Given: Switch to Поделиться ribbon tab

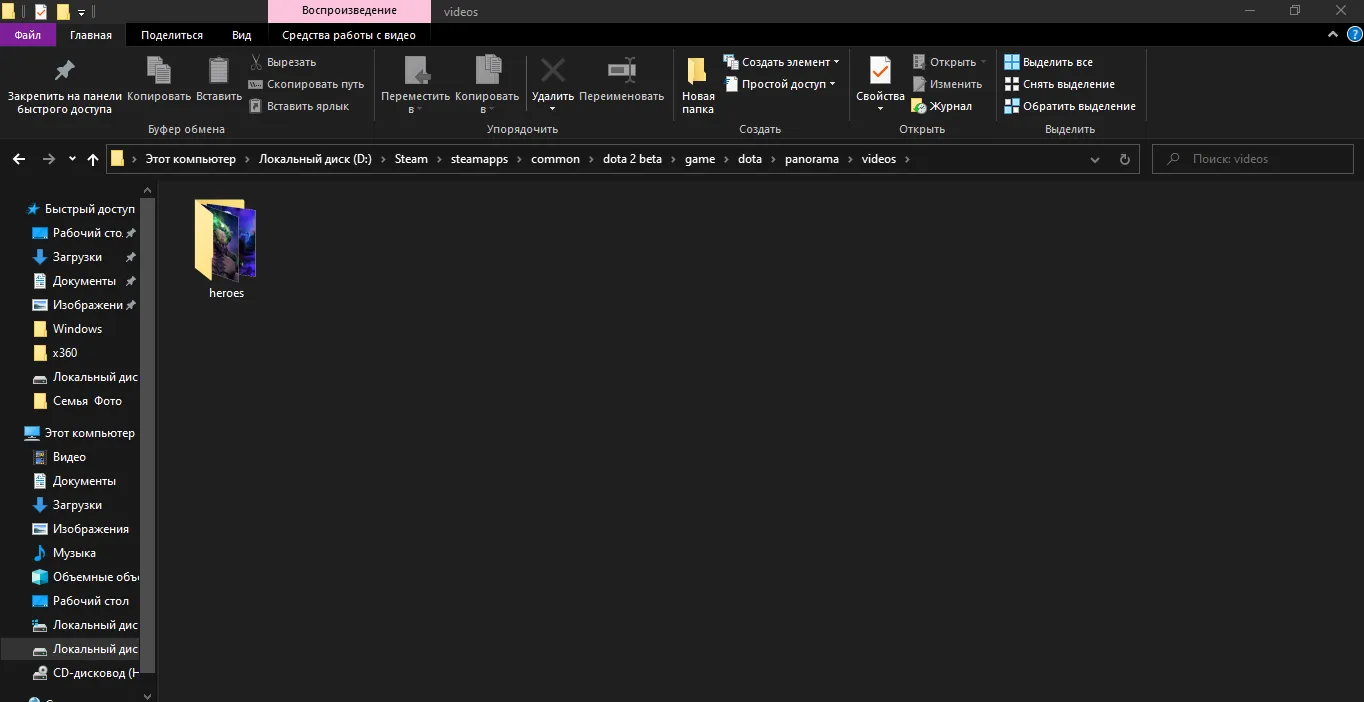Looking at the screenshot, I should click(172, 35).
